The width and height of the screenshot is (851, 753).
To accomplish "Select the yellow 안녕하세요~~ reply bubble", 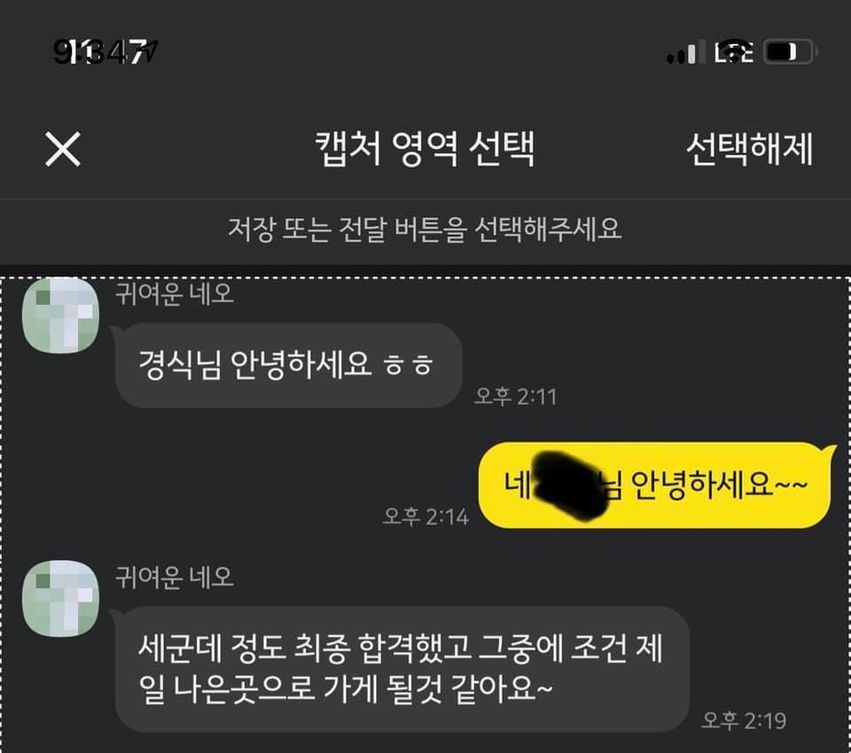I will (x=657, y=485).
